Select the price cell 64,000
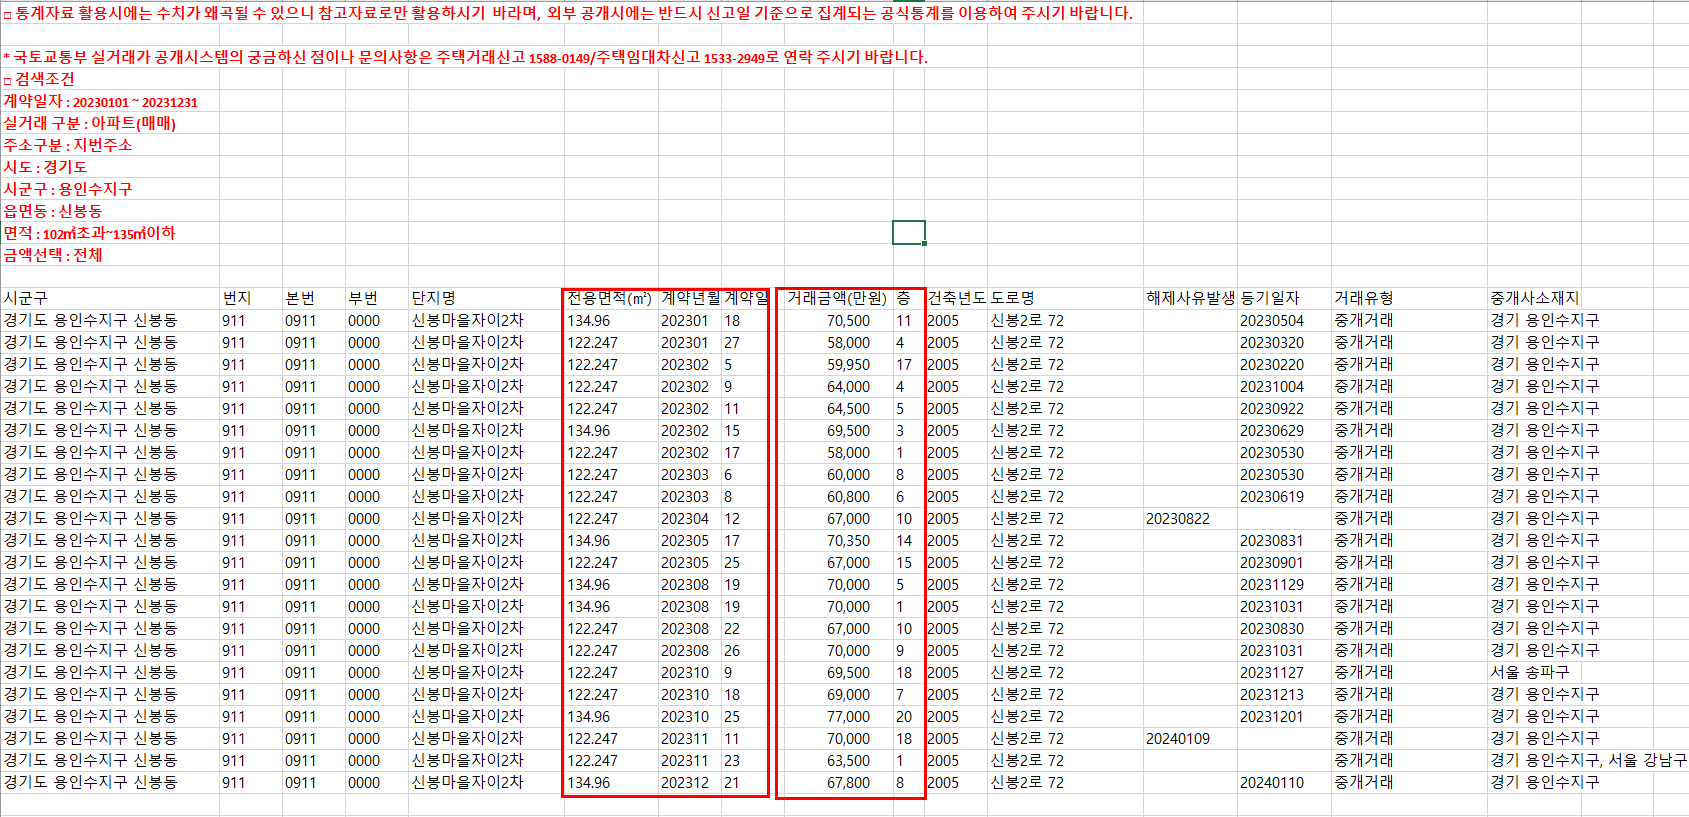 [x=838, y=387]
